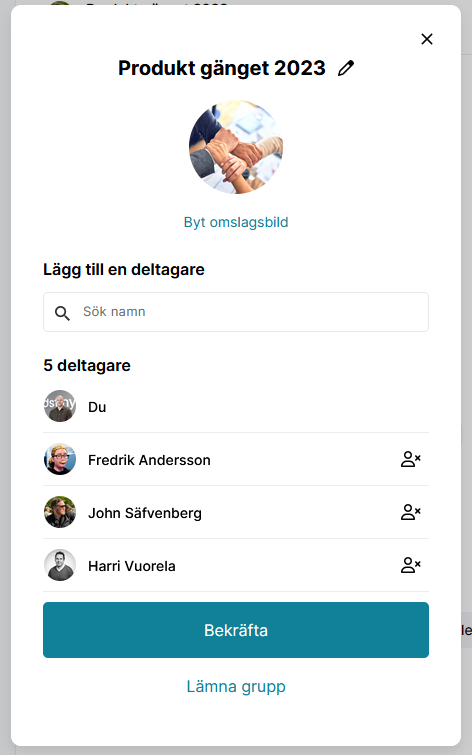Image resolution: width=472 pixels, height=755 pixels.
Task: Select the John Säfvenberg name entry
Action: pyautogui.click(x=145, y=513)
